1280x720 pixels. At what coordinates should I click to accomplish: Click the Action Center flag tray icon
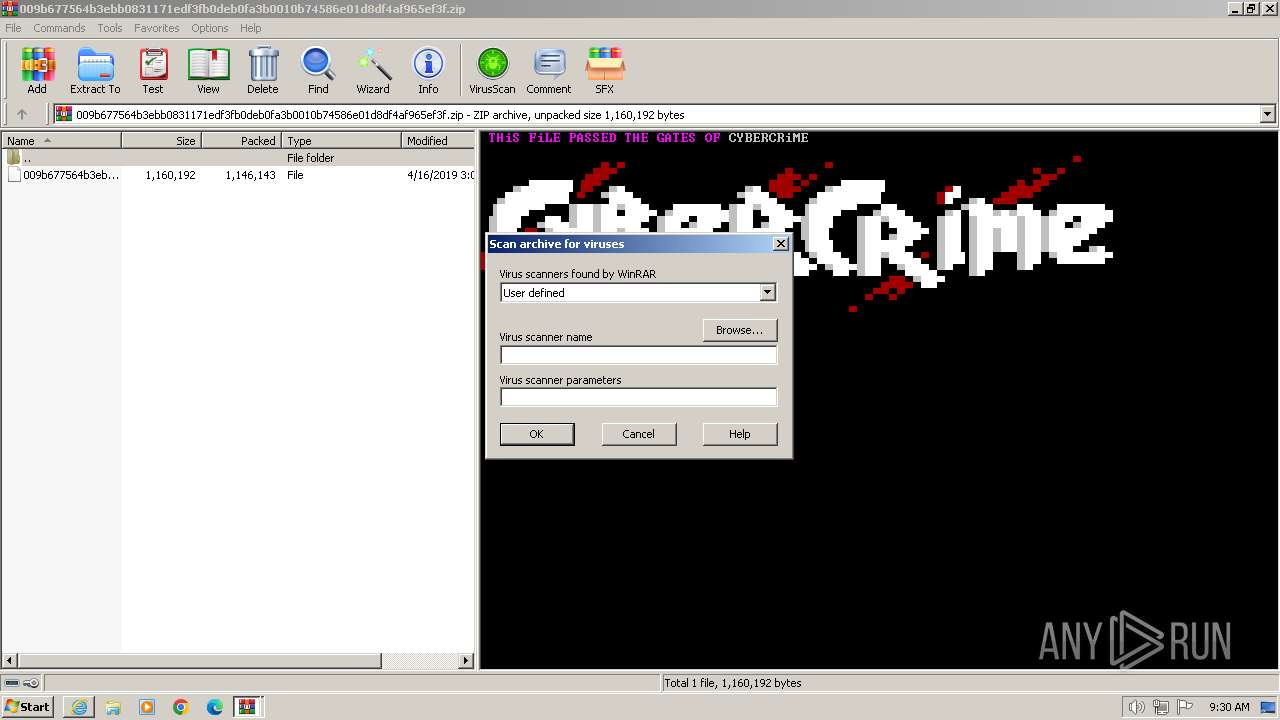1183,707
